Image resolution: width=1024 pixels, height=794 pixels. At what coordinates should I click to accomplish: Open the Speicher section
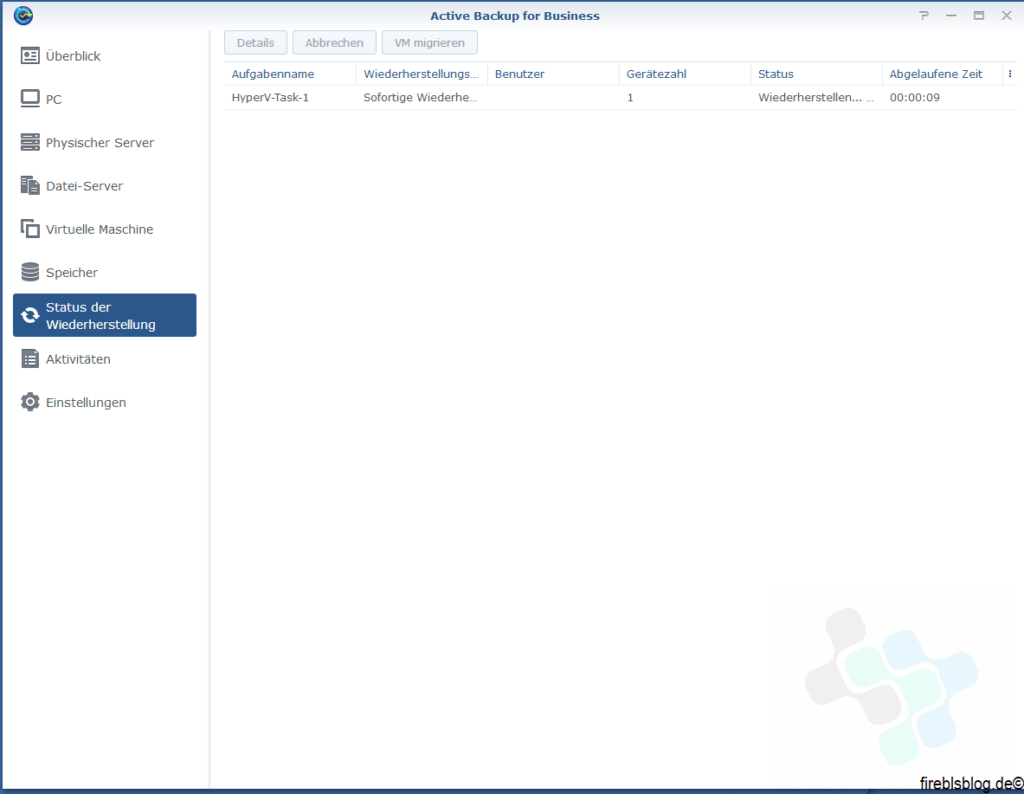coord(104,272)
